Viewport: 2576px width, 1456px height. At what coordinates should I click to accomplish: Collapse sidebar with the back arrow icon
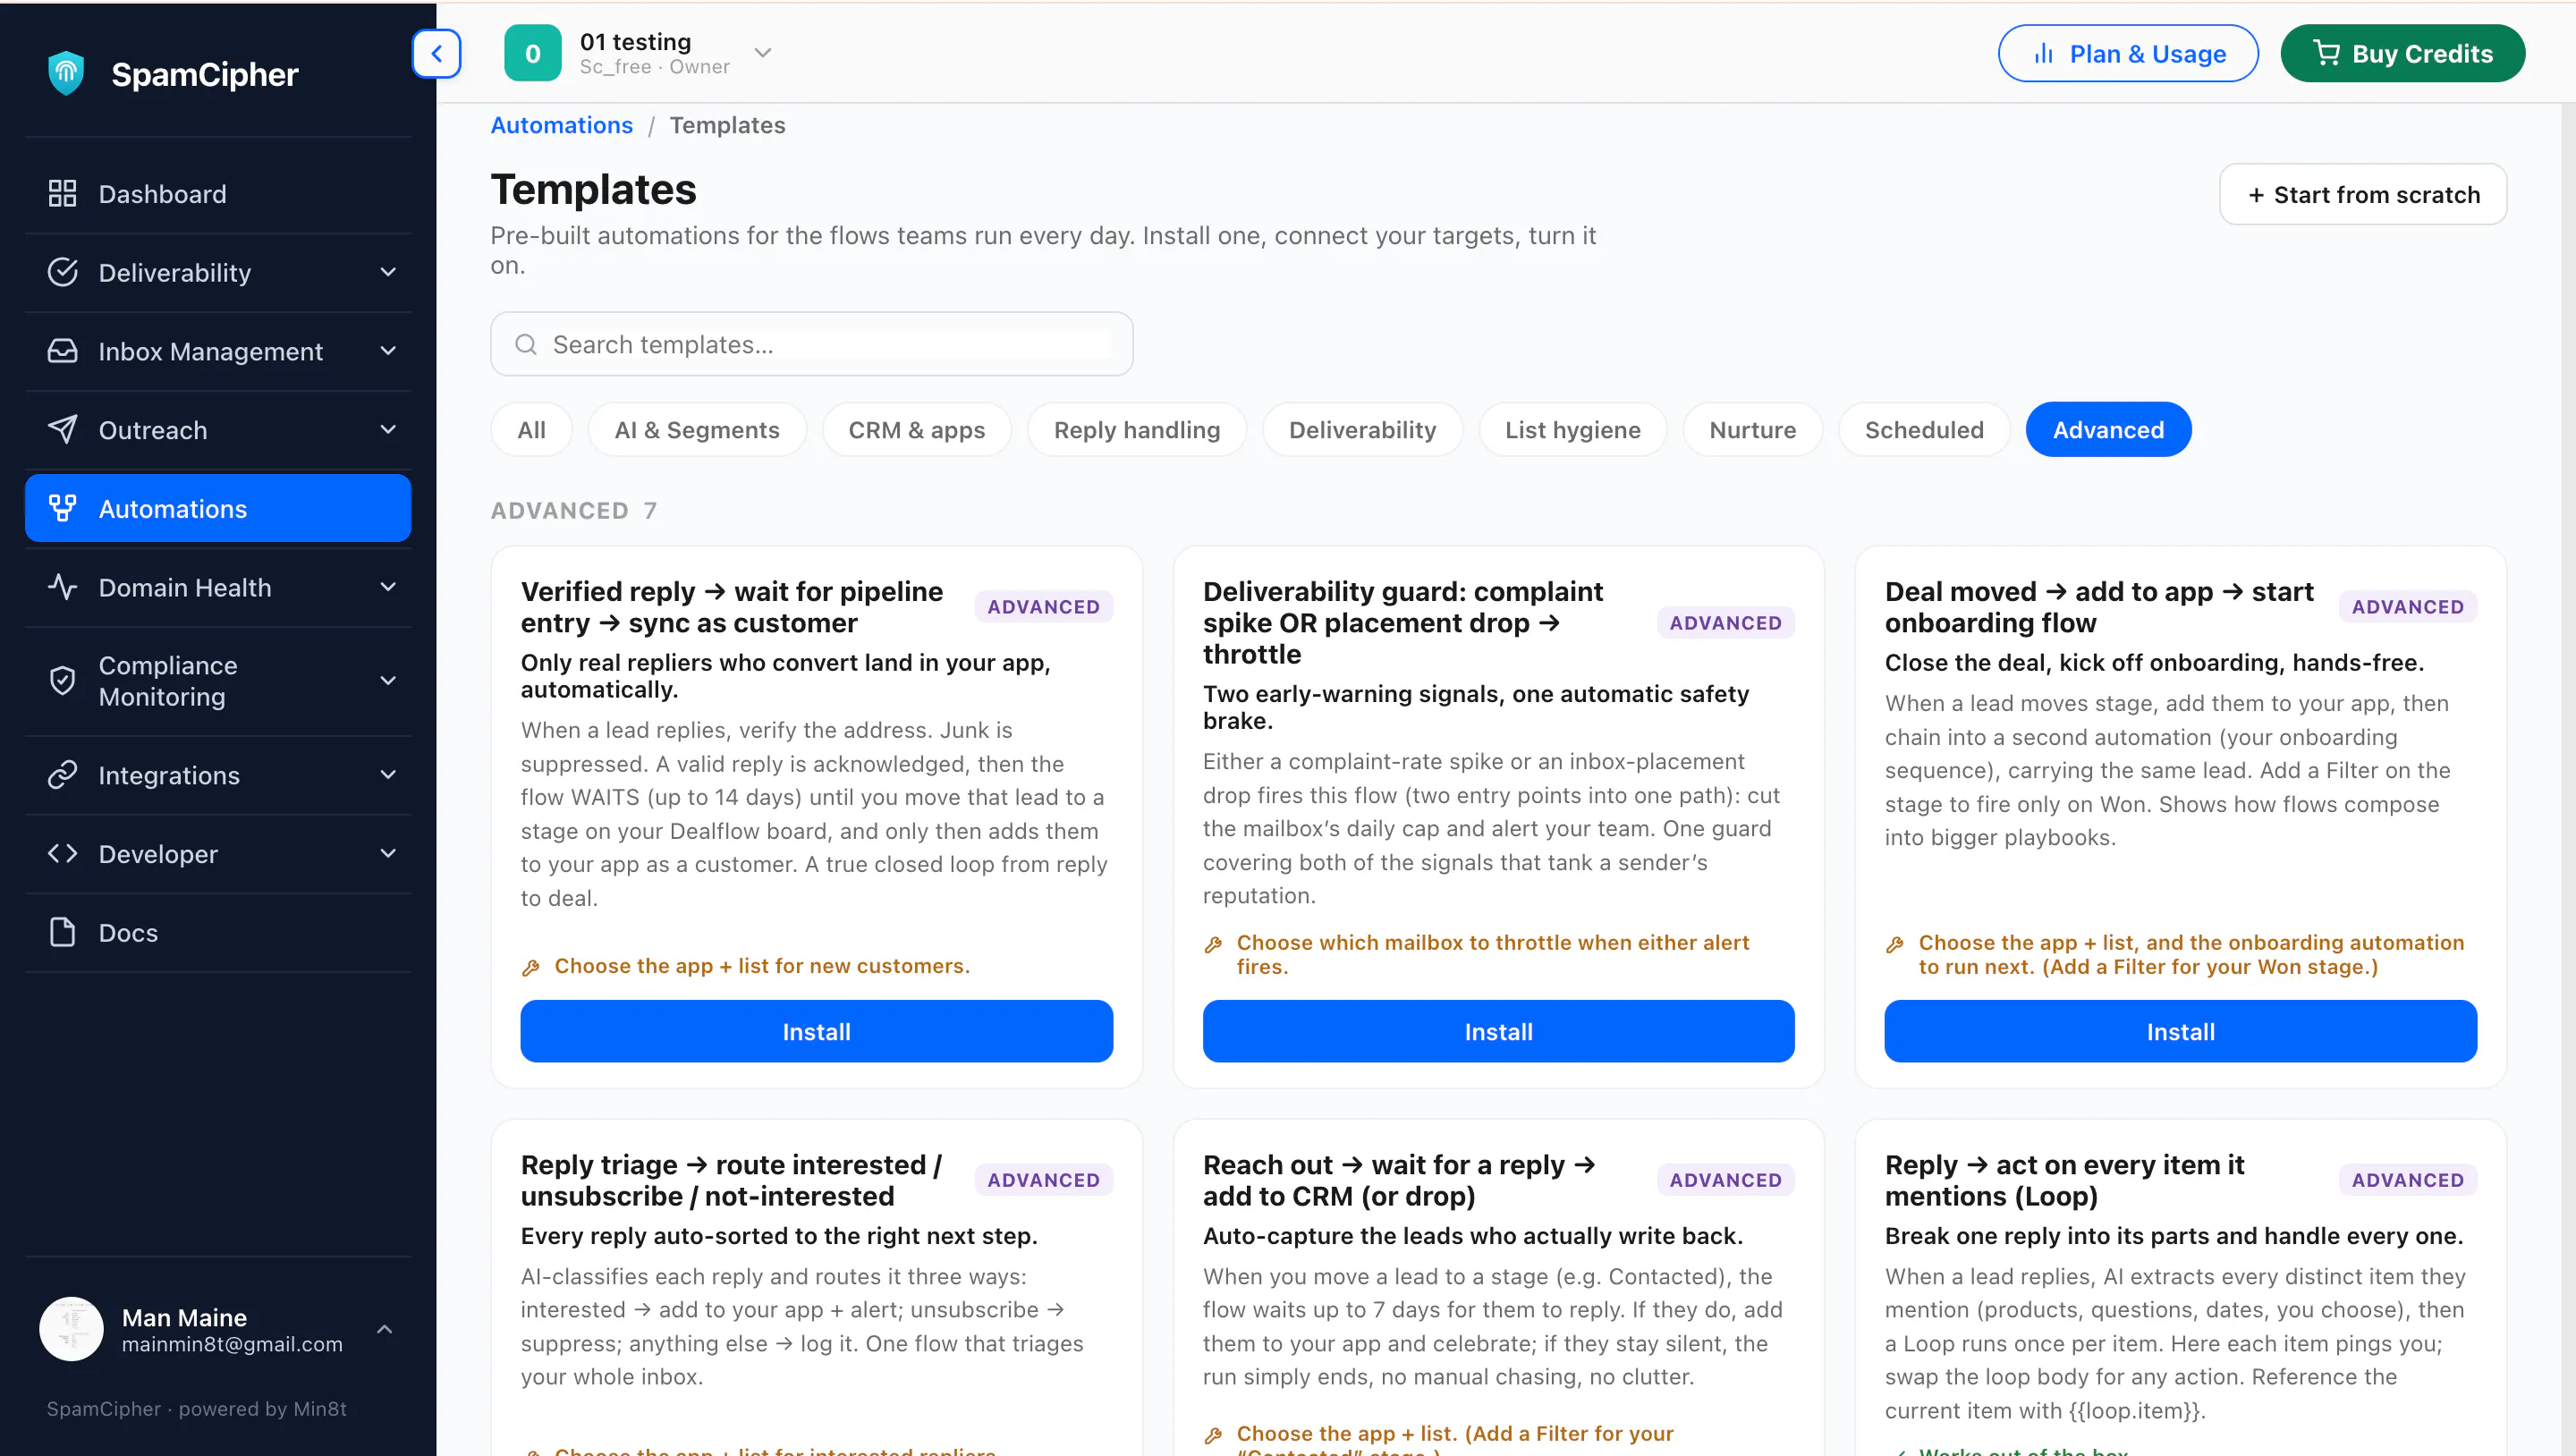click(x=436, y=54)
